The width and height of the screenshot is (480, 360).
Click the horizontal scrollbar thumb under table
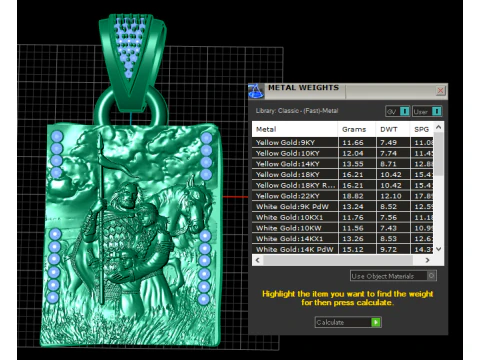[338, 260]
